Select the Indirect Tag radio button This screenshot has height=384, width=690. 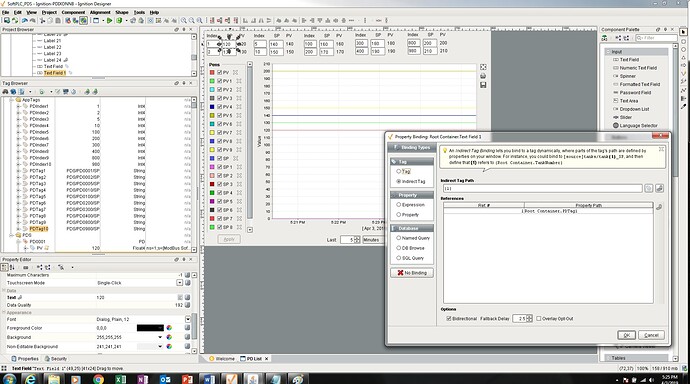(x=399, y=181)
